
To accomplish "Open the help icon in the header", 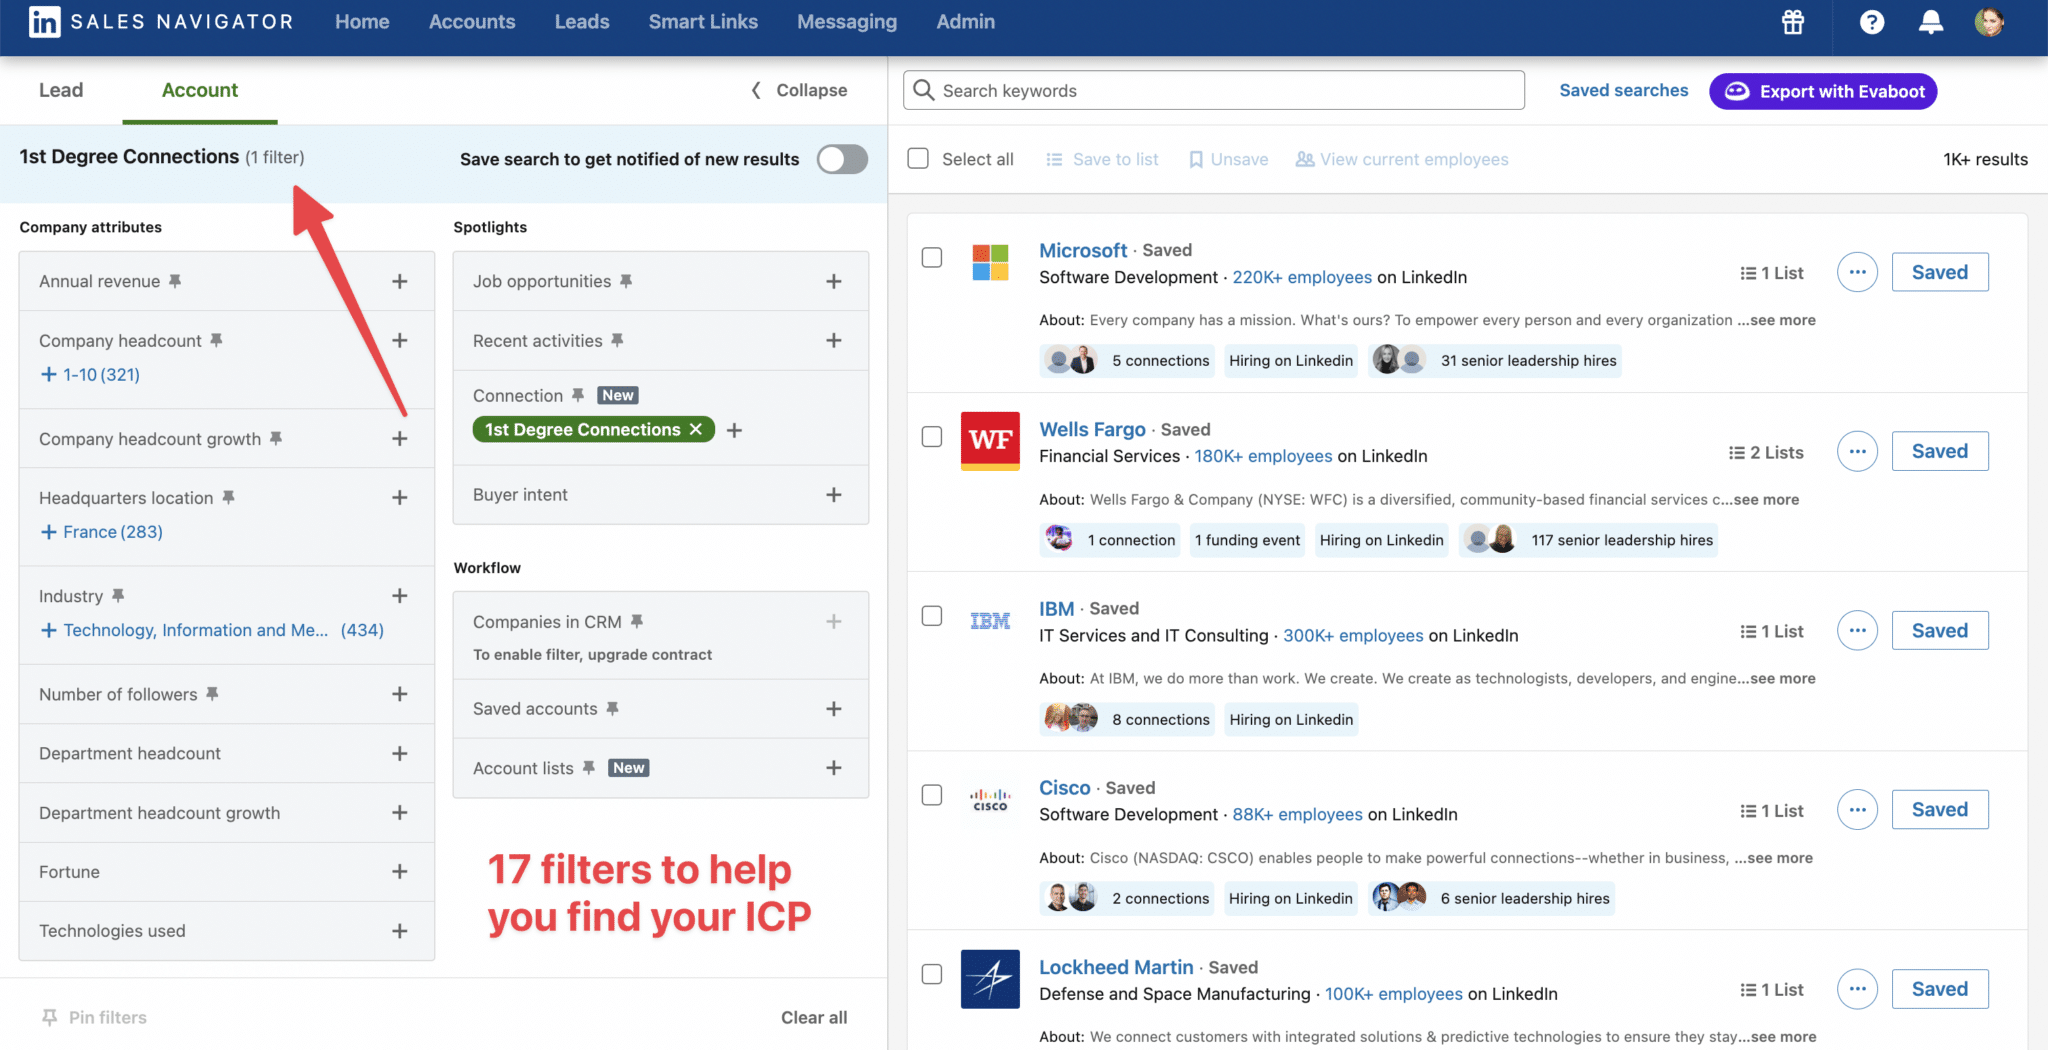I will pos(1871,22).
